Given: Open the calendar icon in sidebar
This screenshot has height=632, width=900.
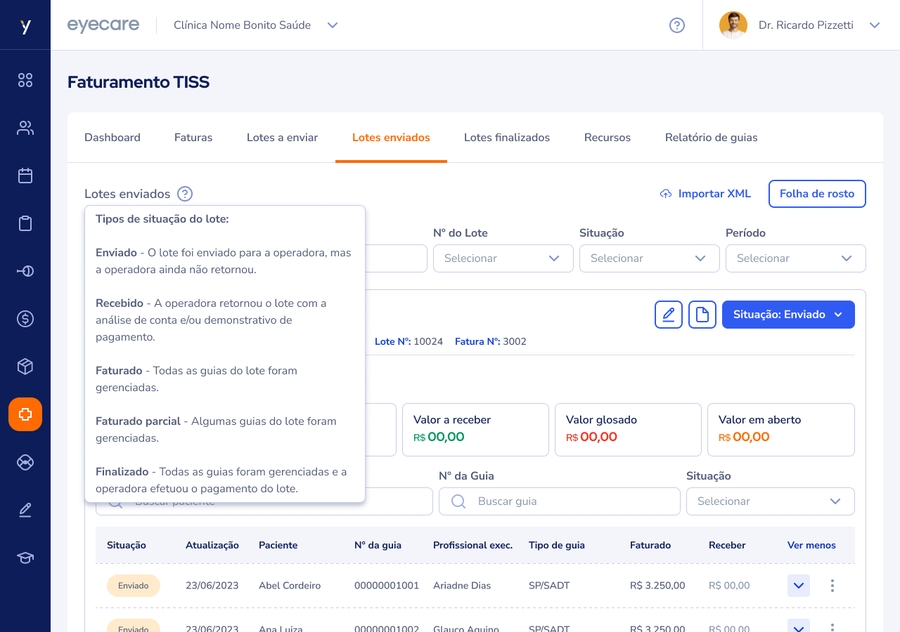Looking at the screenshot, I should pos(25,176).
